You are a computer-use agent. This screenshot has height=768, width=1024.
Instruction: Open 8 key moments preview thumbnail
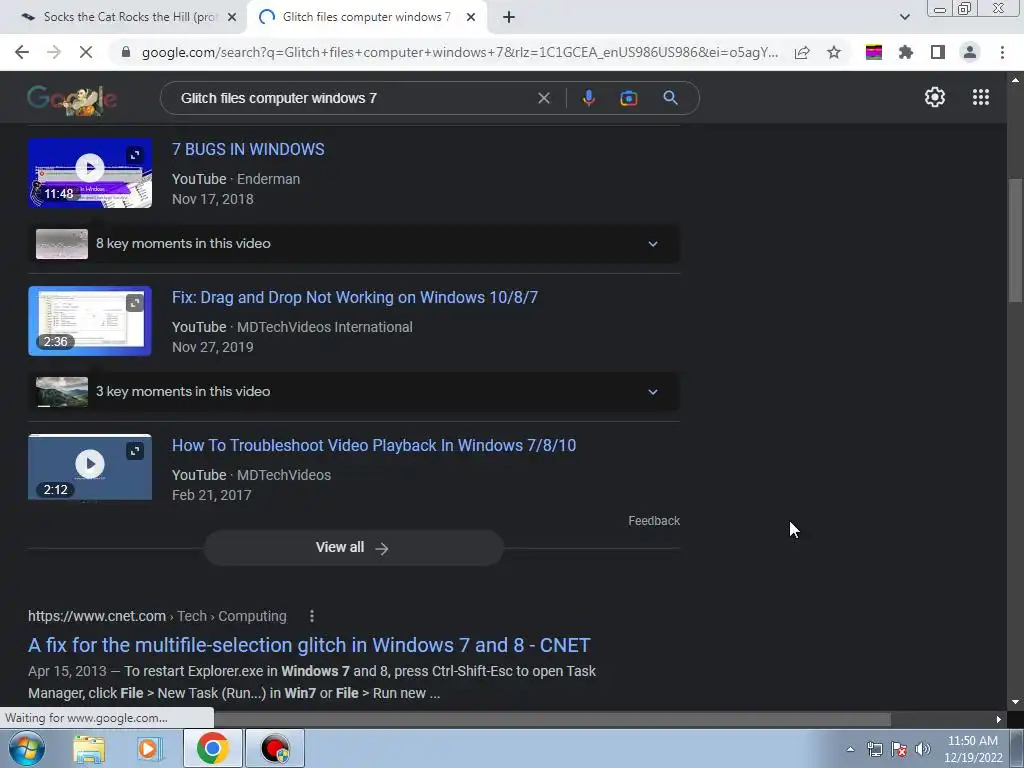[x=61, y=244]
